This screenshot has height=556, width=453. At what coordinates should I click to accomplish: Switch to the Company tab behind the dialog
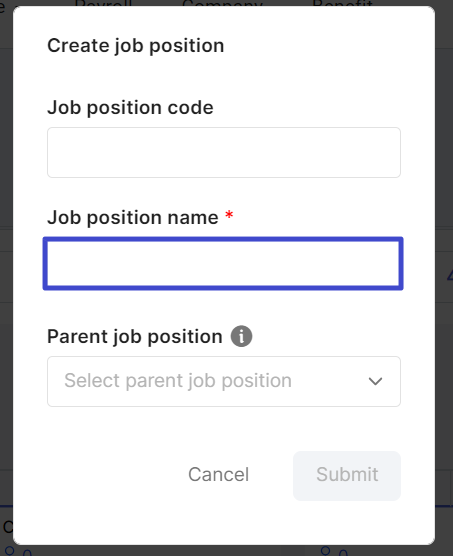(x=222, y=4)
